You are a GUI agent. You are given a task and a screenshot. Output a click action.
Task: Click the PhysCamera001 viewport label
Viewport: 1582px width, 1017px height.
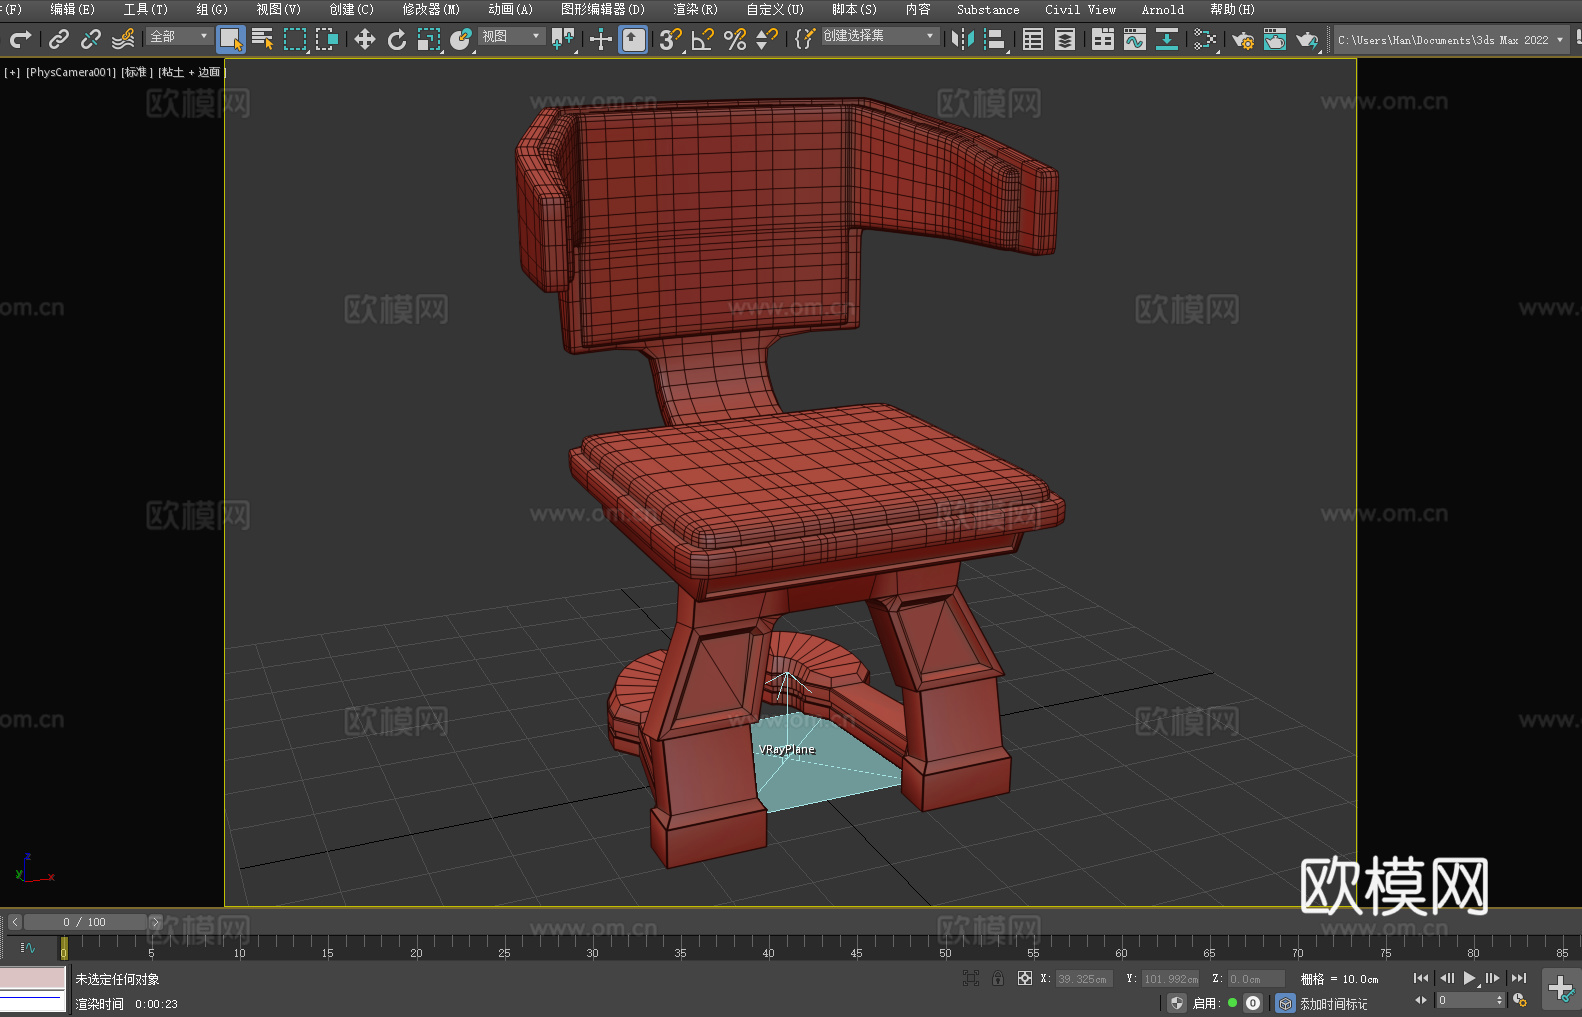[71, 72]
